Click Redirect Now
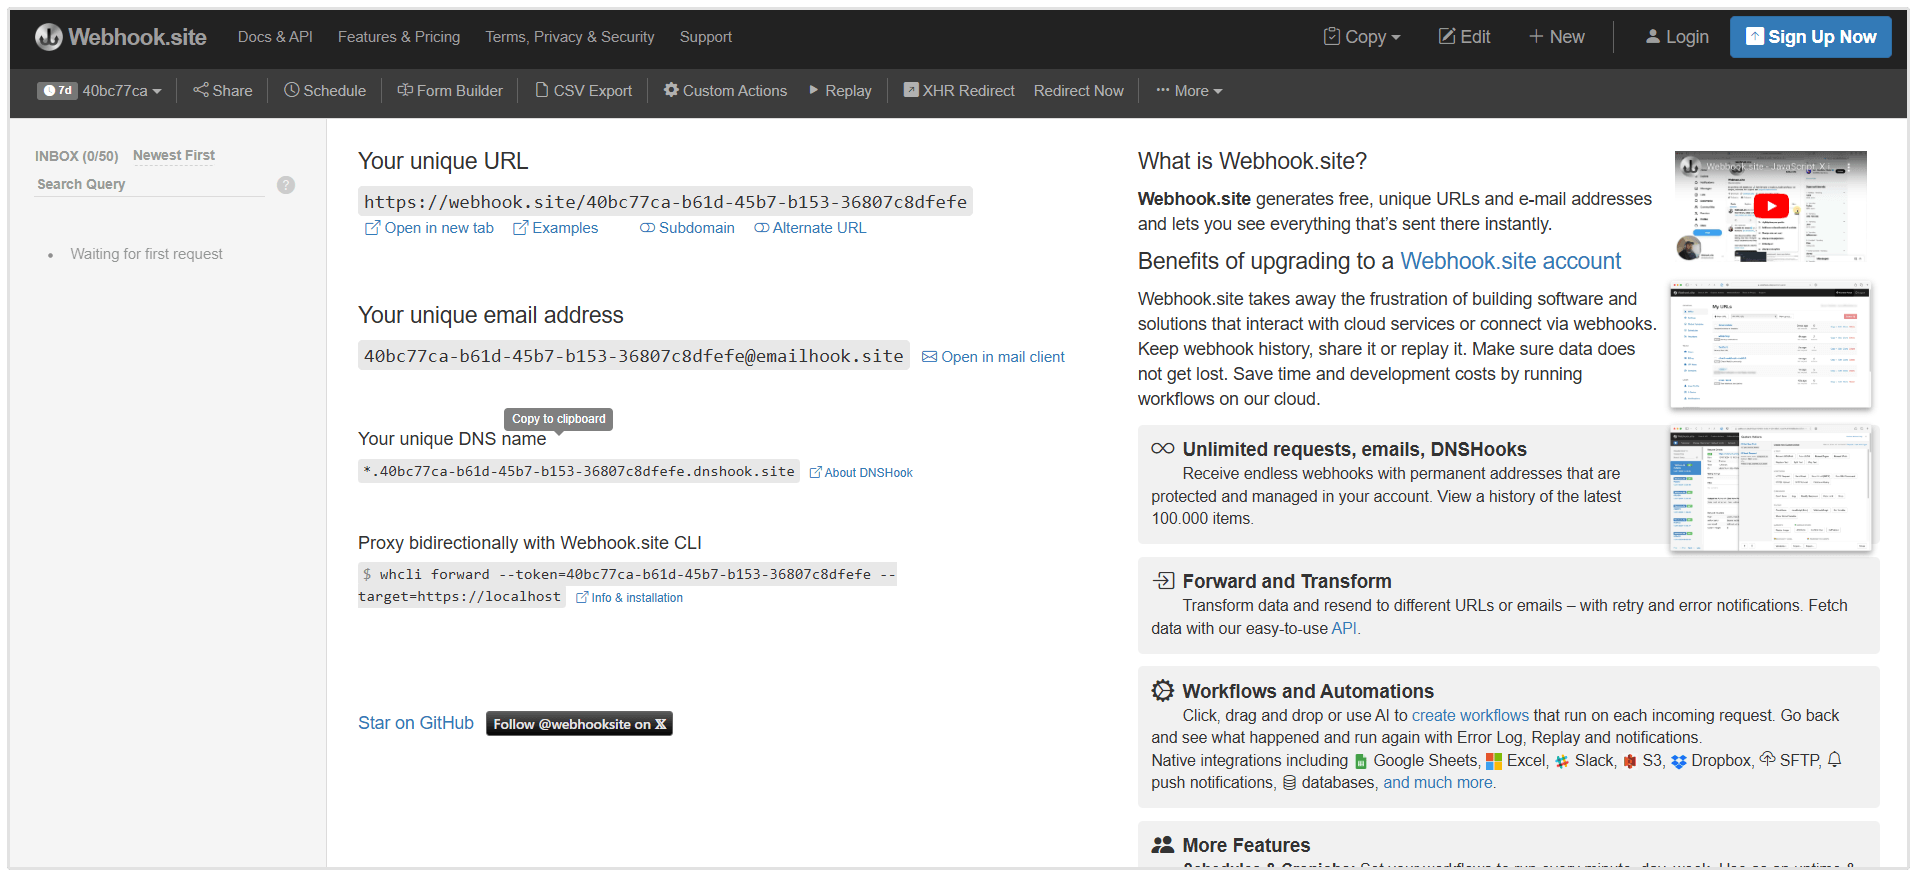The image size is (1917, 877). click(x=1079, y=91)
